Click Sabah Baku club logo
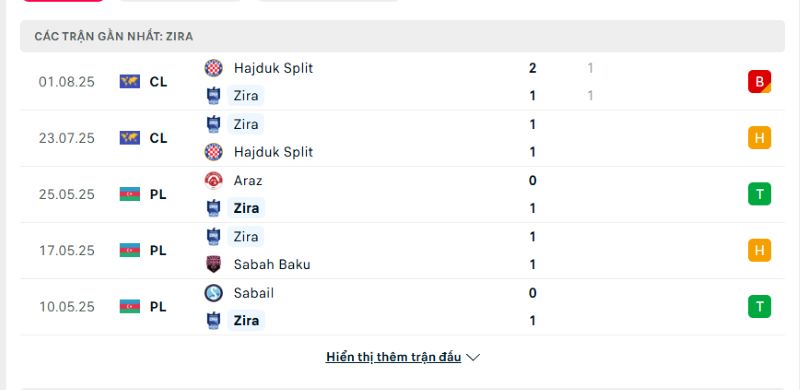This screenshot has width=800, height=390. pos(213,264)
